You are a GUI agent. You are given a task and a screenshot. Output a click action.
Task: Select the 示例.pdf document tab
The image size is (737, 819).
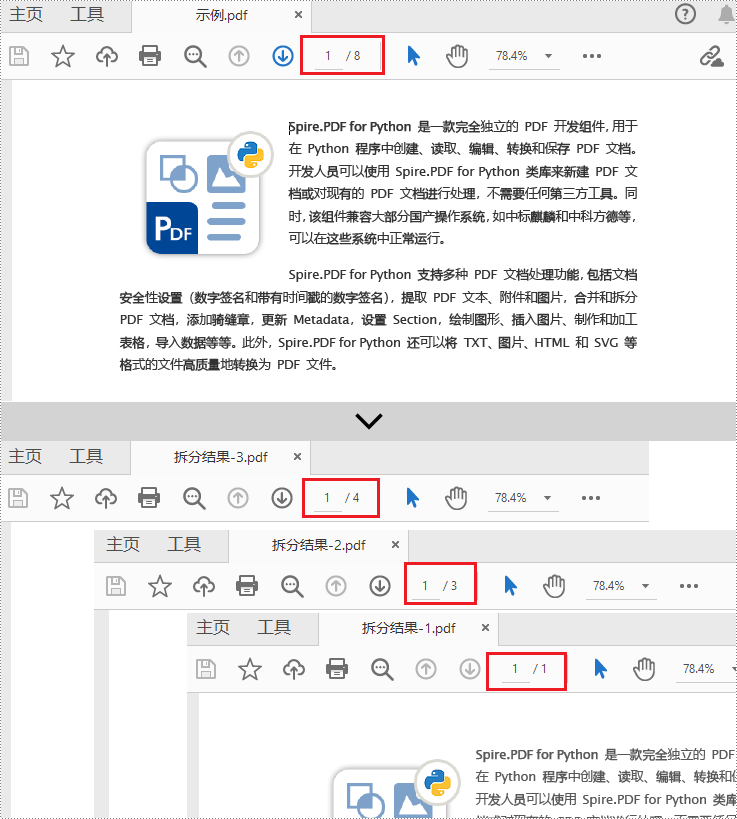tap(221, 15)
